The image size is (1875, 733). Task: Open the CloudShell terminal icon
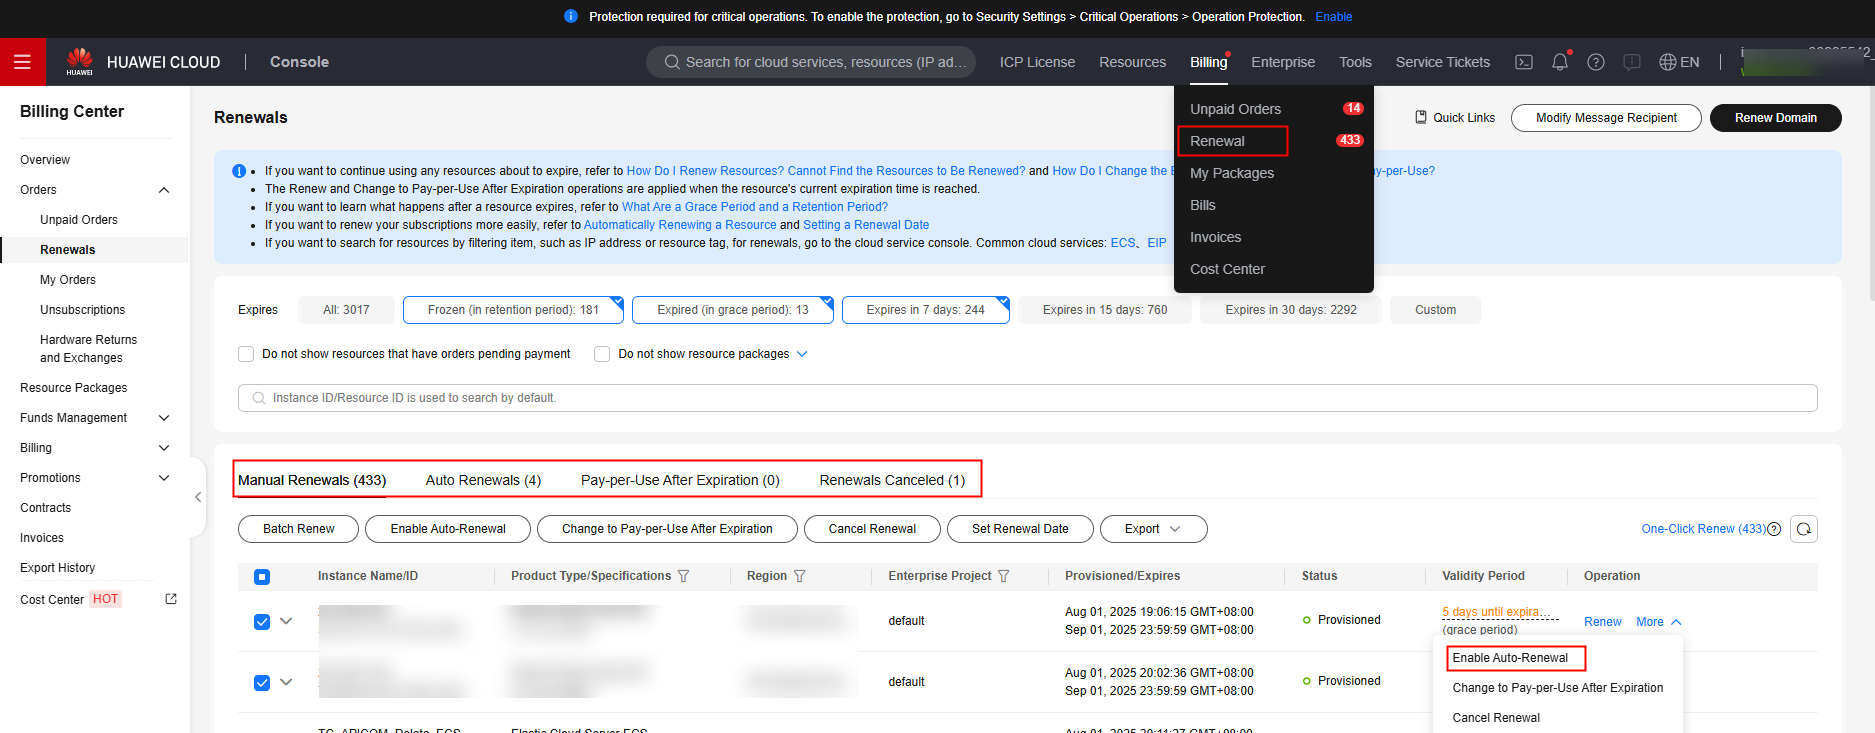click(x=1524, y=62)
